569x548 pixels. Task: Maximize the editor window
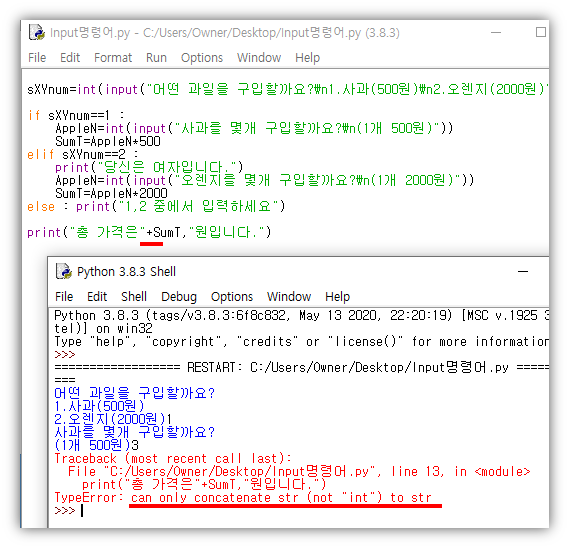(541, 32)
